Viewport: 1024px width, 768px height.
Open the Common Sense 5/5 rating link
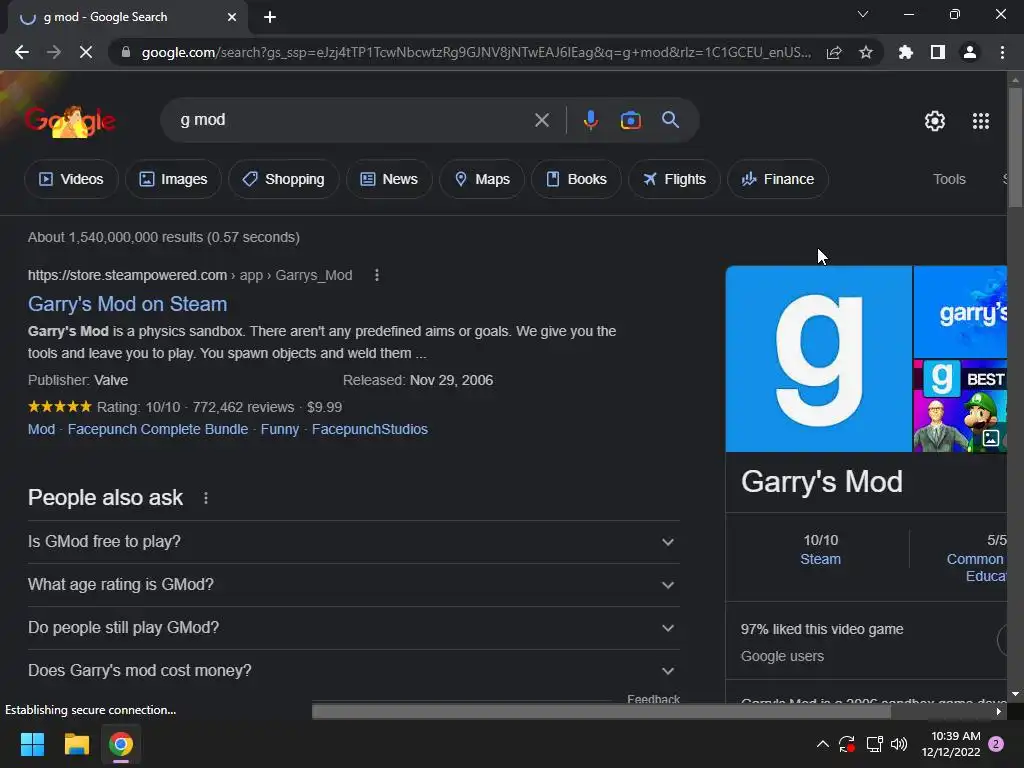(x=976, y=568)
